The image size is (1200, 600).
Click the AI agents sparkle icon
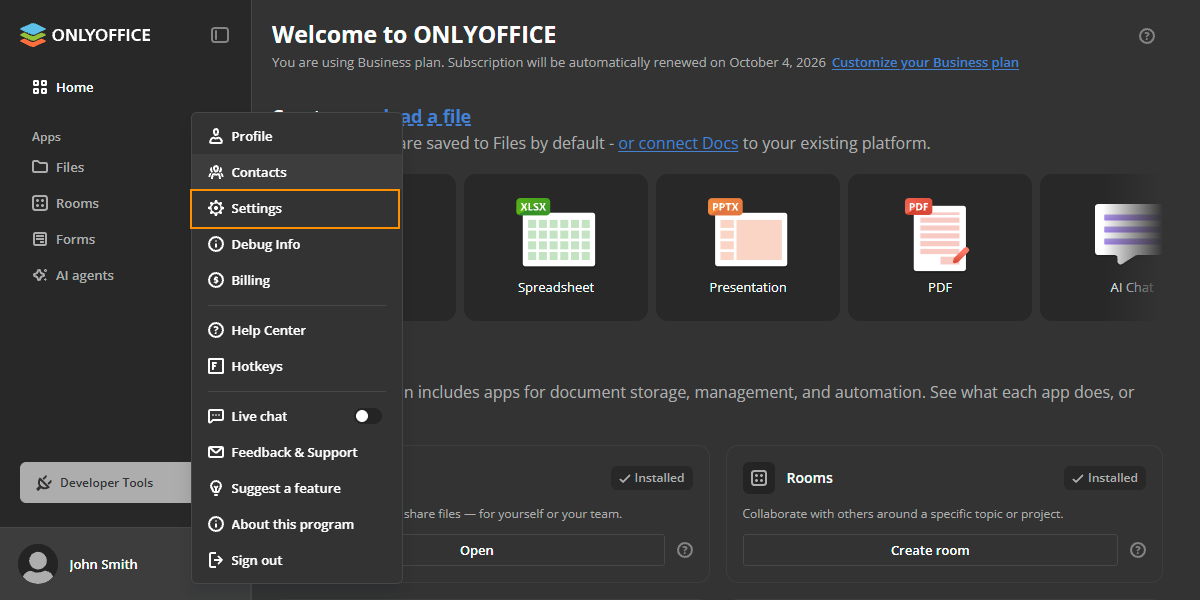(x=40, y=275)
